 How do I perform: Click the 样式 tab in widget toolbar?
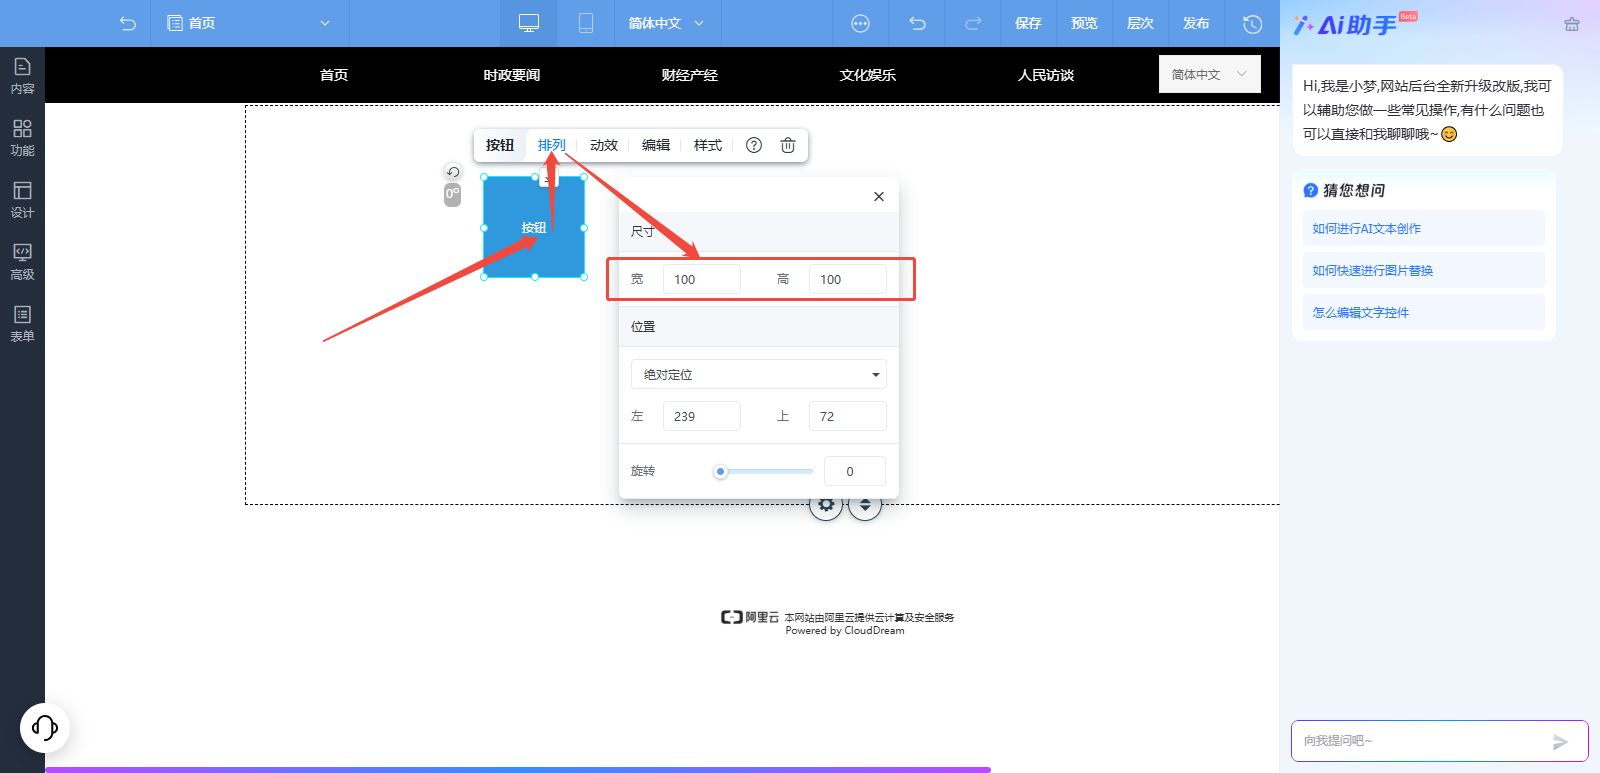point(708,145)
